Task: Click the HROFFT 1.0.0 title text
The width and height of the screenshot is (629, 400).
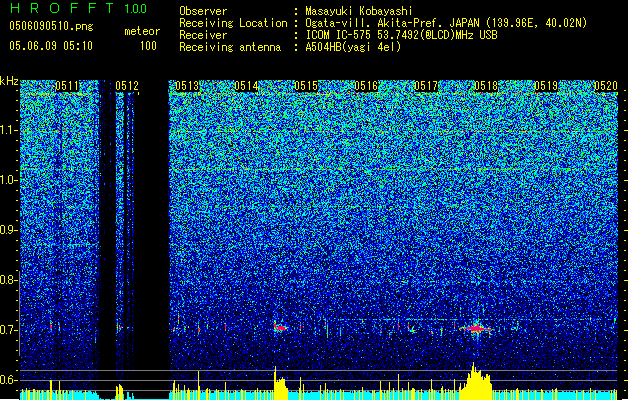Action: (78, 8)
